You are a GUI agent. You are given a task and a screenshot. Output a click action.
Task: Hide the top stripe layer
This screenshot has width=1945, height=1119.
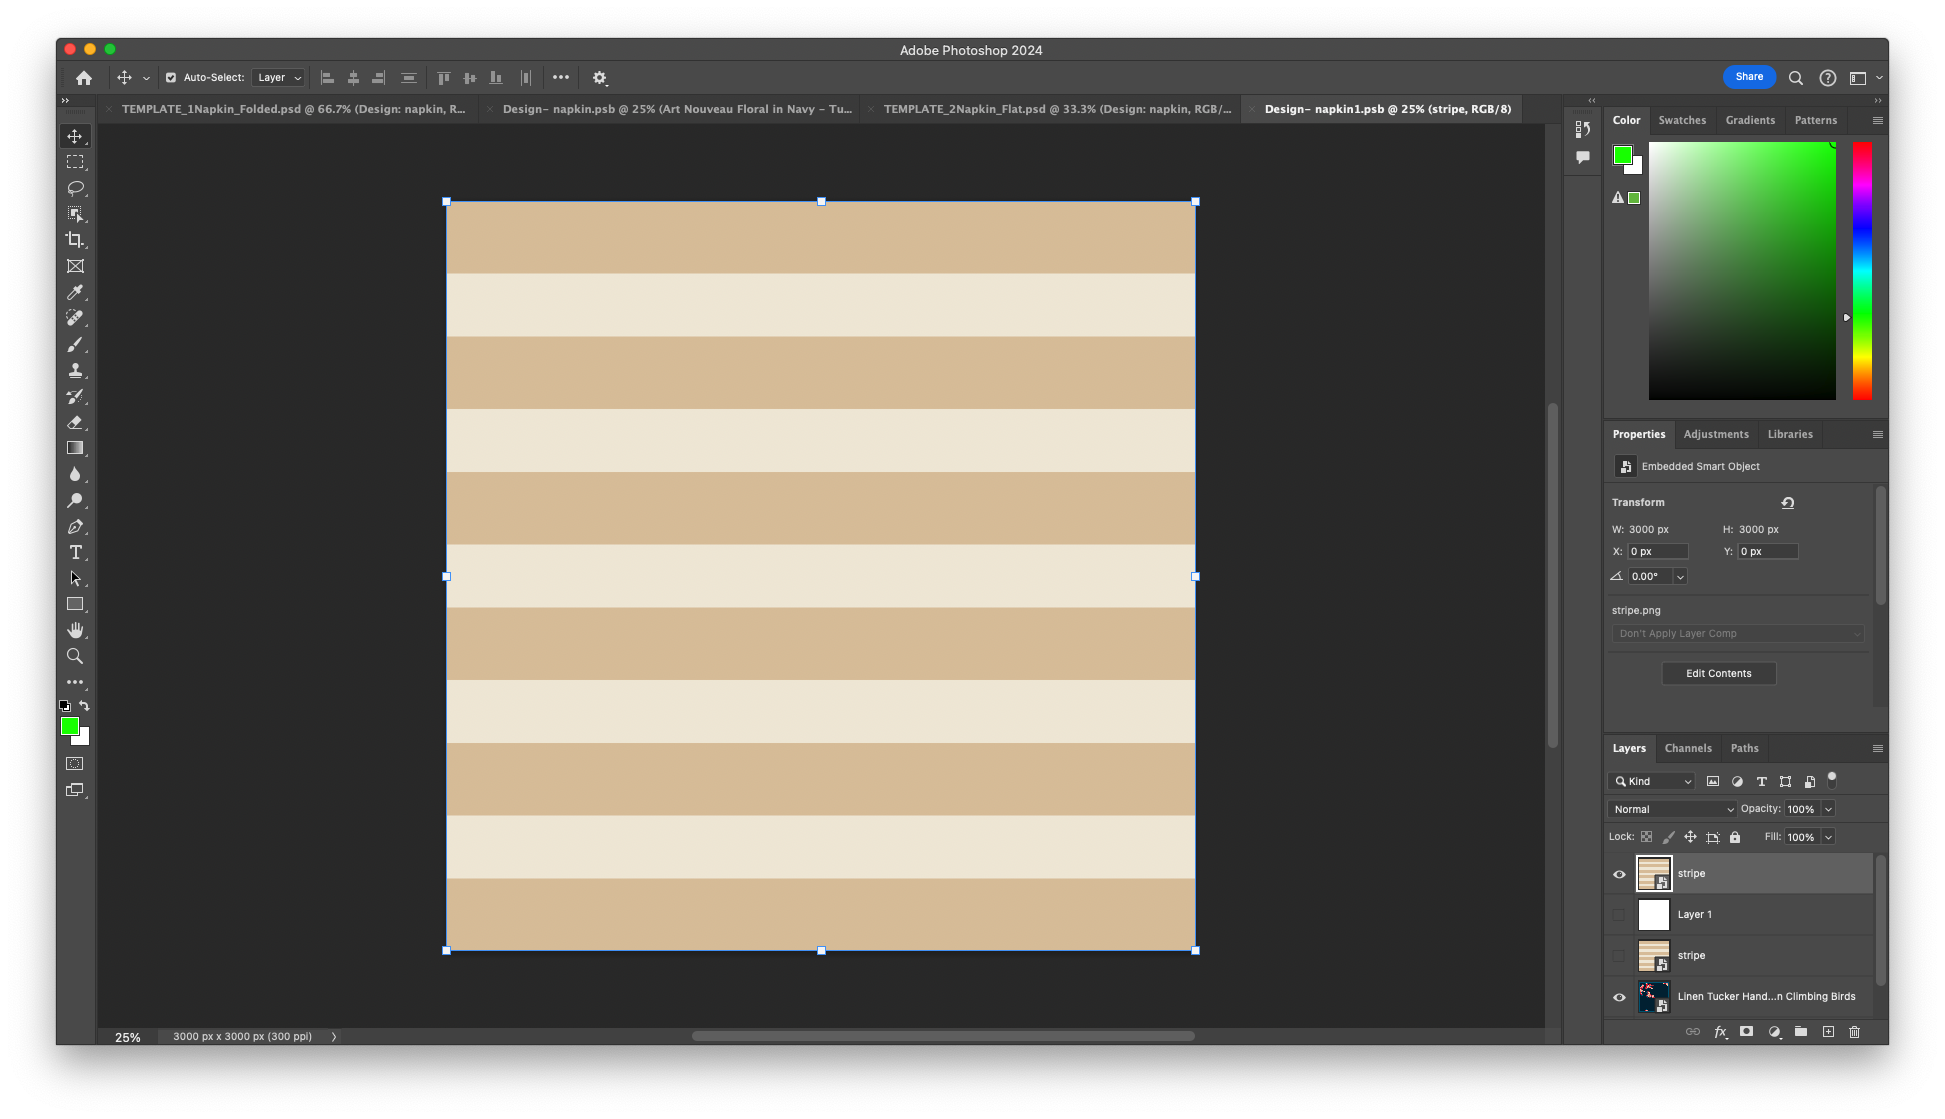(1619, 874)
